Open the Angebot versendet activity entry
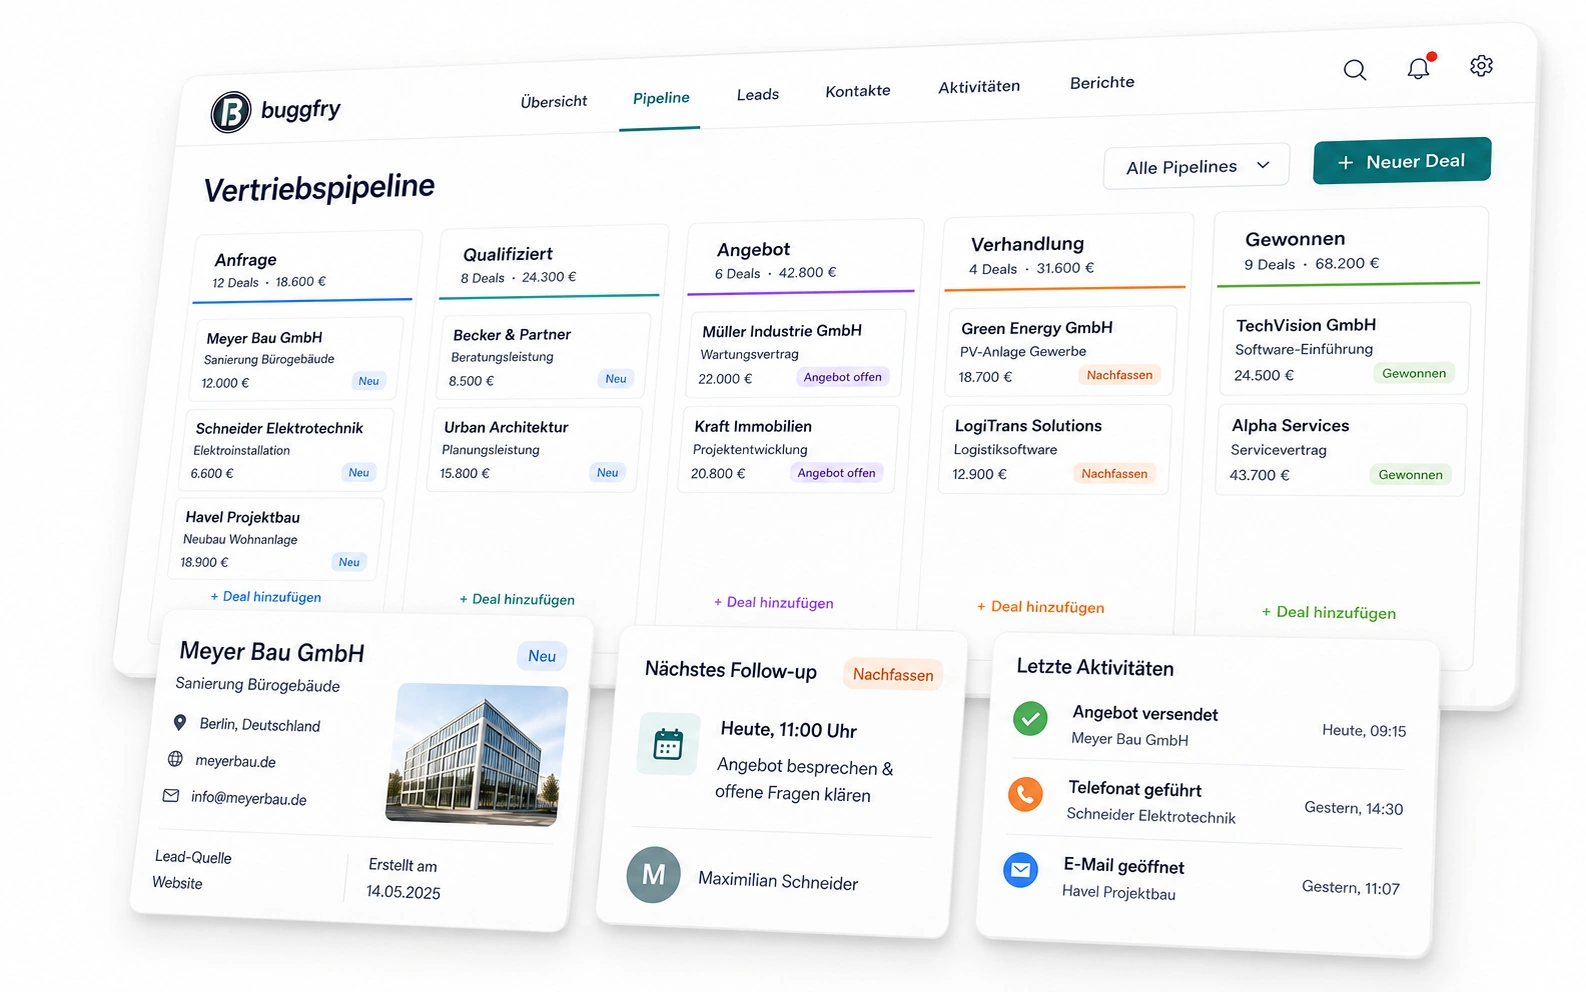This screenshot has height=992, width=1586. click(x=1209, y=726)
